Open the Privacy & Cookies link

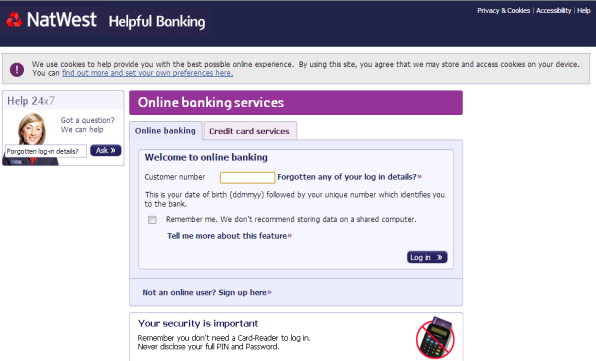pyautogui.click(x=504, y=11)
